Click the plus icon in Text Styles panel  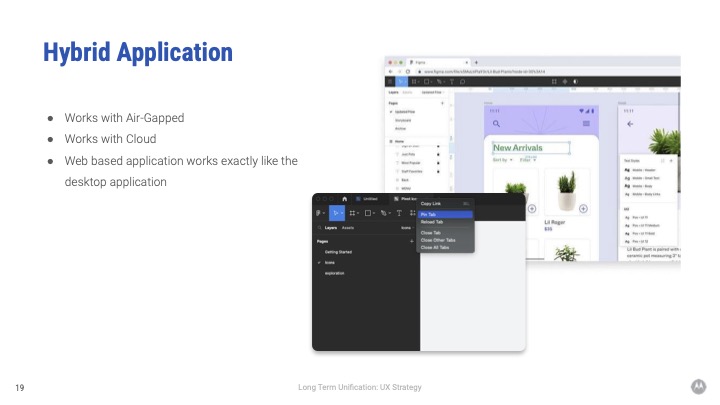click(x=671, y=161)
